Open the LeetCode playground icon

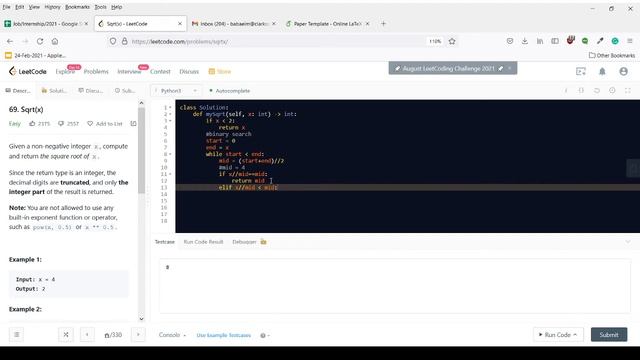(581, 71)
